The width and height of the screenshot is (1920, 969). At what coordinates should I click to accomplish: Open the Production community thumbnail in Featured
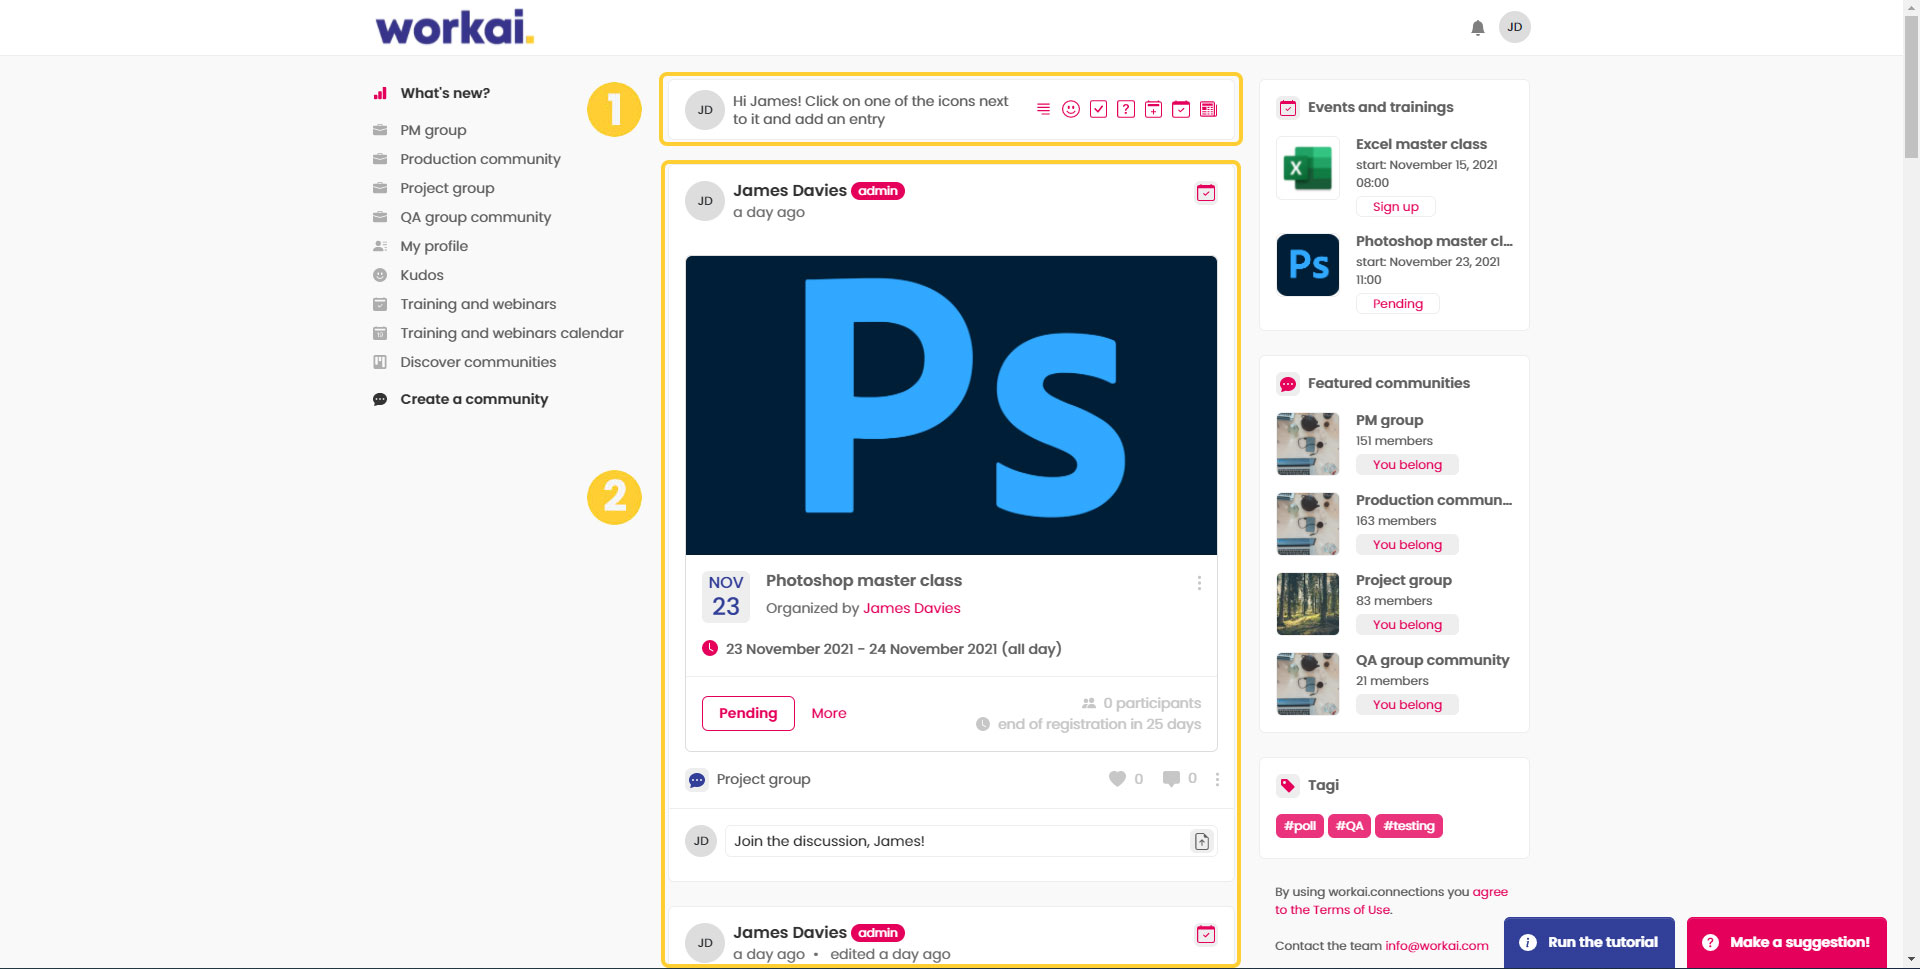point(1308,524)
